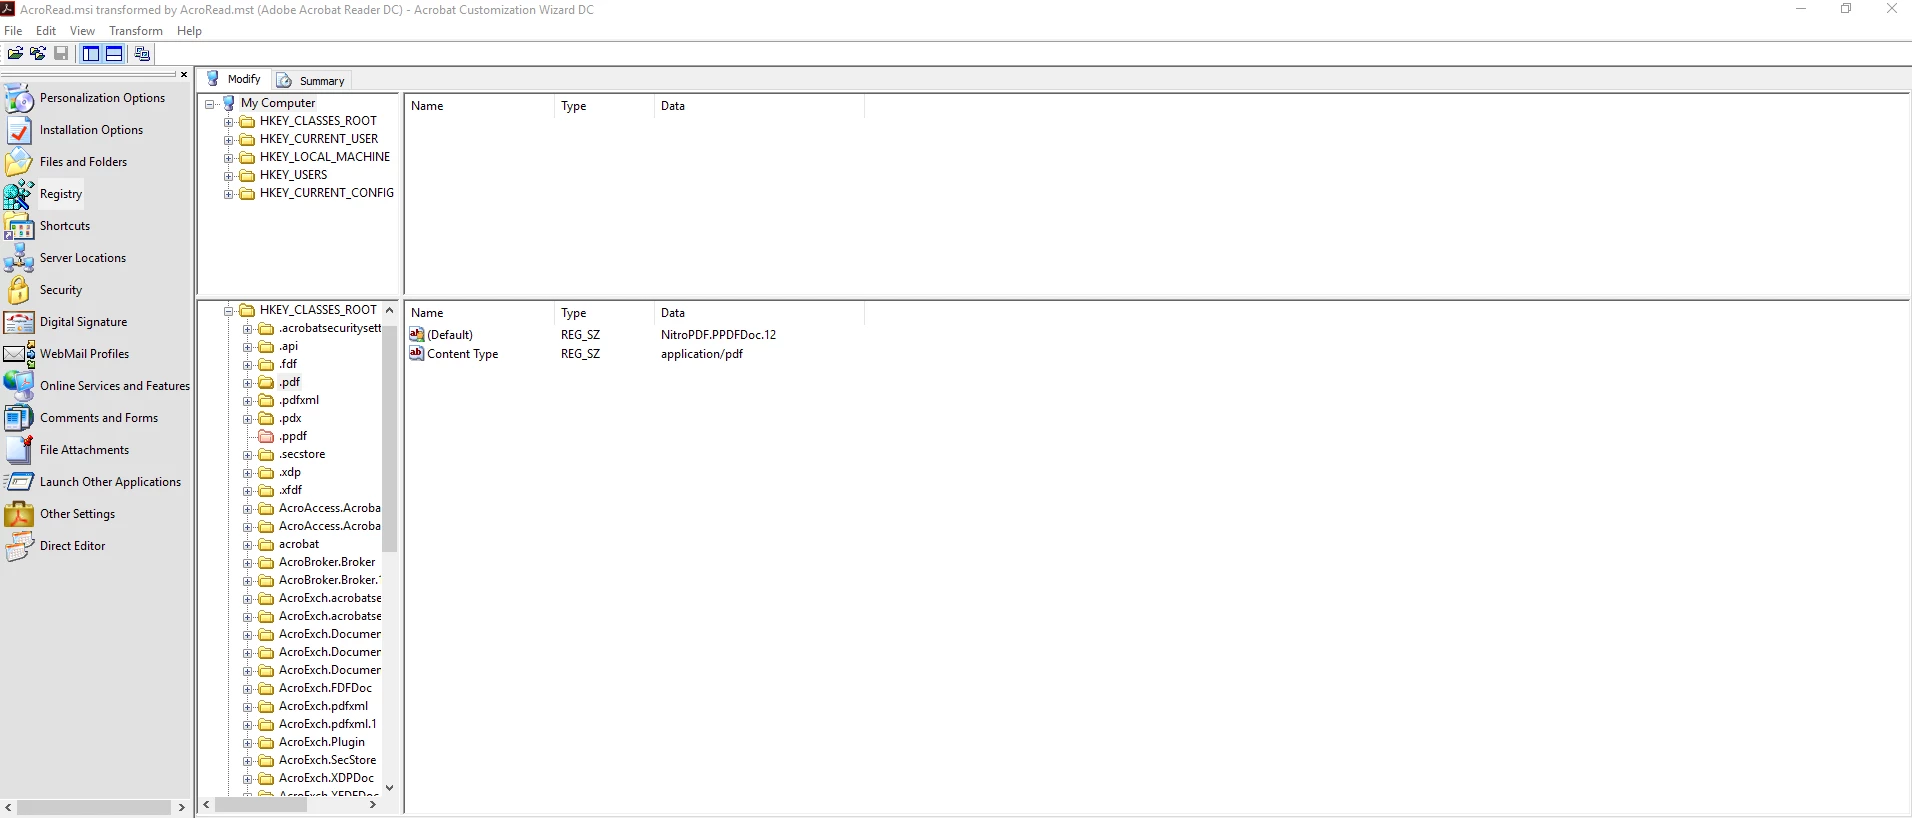This screenshot has height=818, width=1912.
Task: Toggle the left navigation panel layout icon
Action: 91,54
